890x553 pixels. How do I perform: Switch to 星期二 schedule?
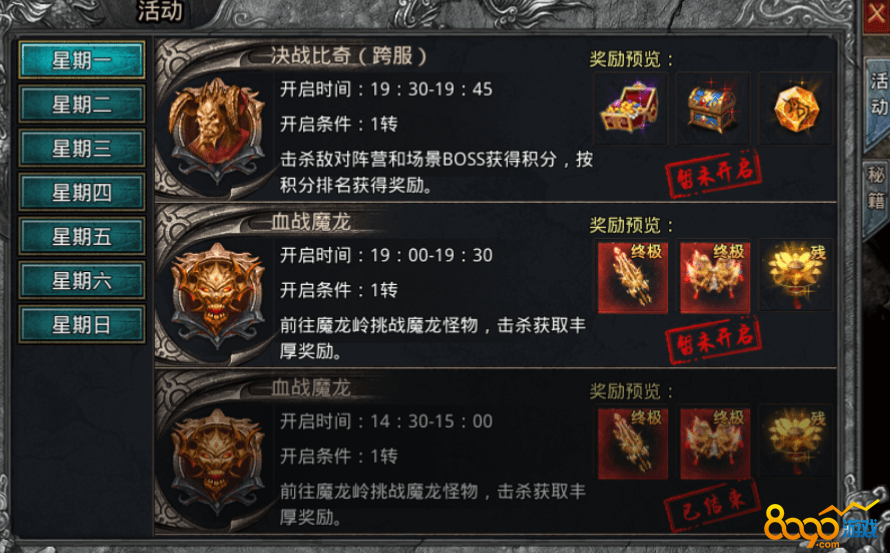point(82,104)
